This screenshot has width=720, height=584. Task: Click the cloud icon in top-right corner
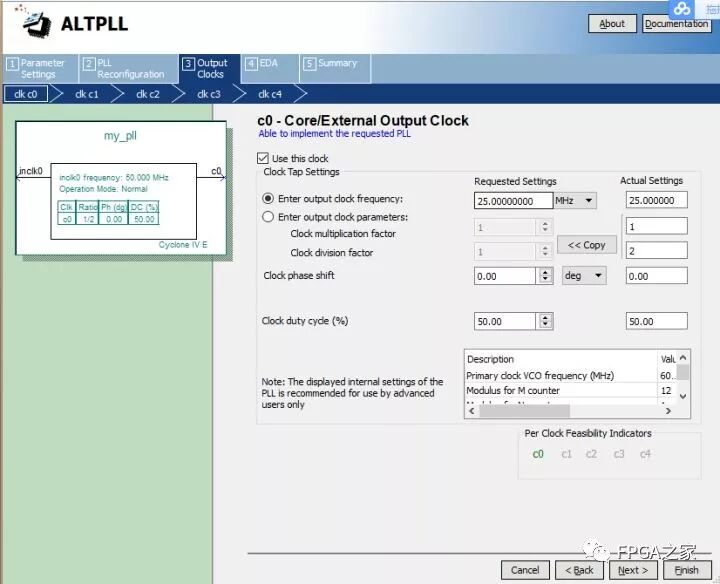point(682,8)
